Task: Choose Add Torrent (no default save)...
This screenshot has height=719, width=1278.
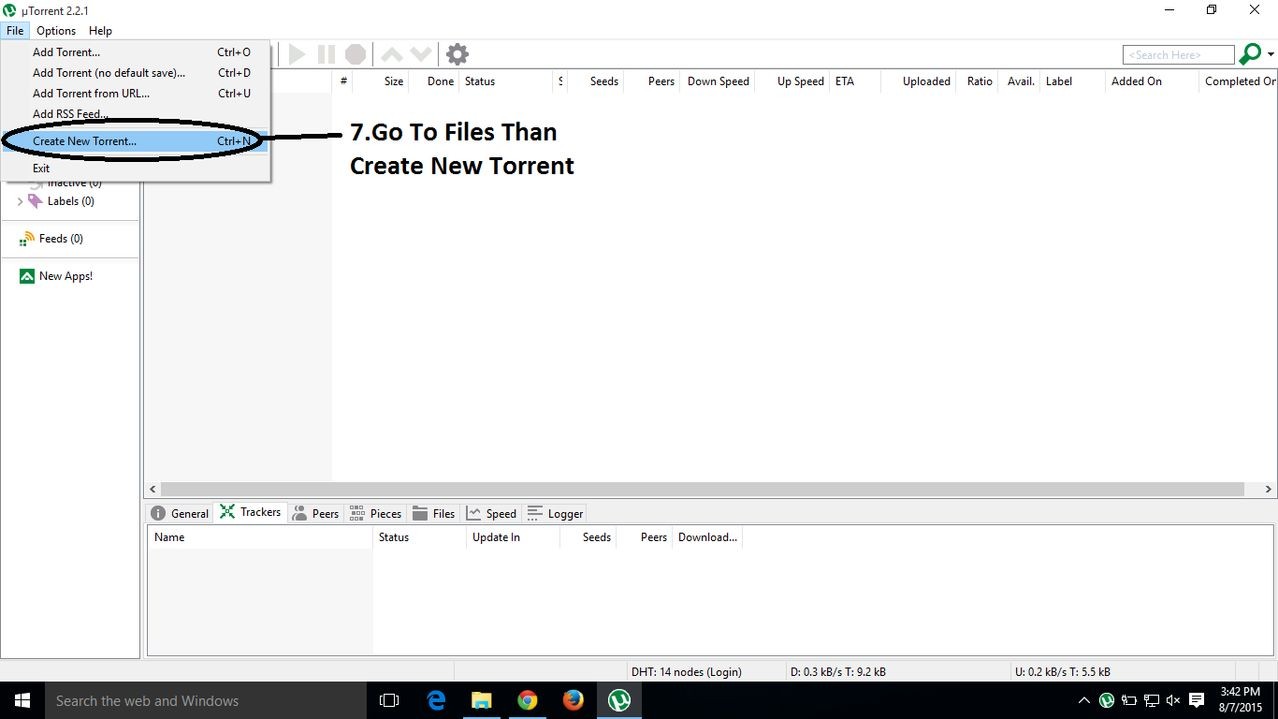Action: coord(135,73)
